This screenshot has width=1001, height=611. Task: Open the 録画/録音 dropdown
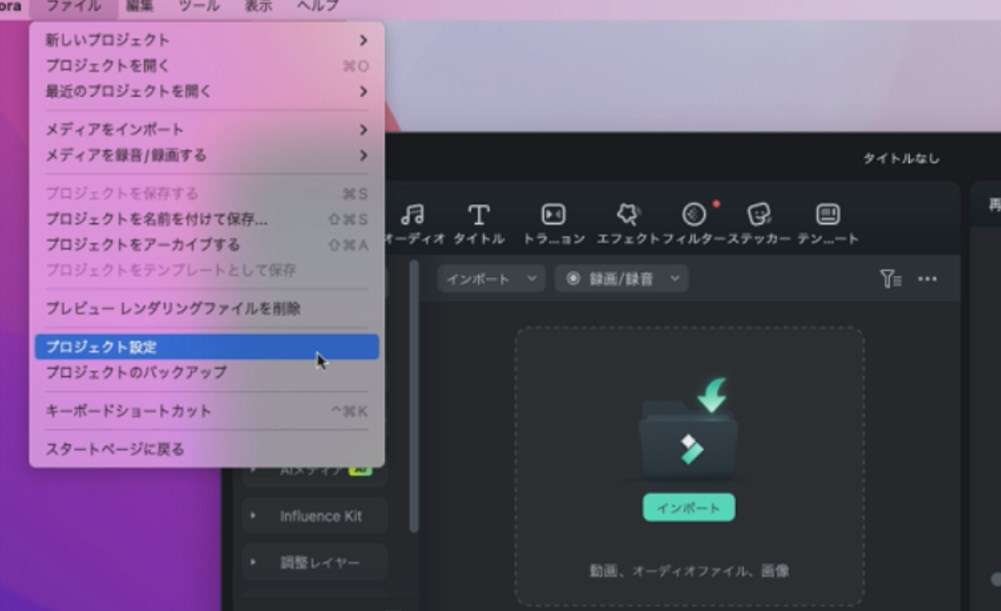pos(621,279)
